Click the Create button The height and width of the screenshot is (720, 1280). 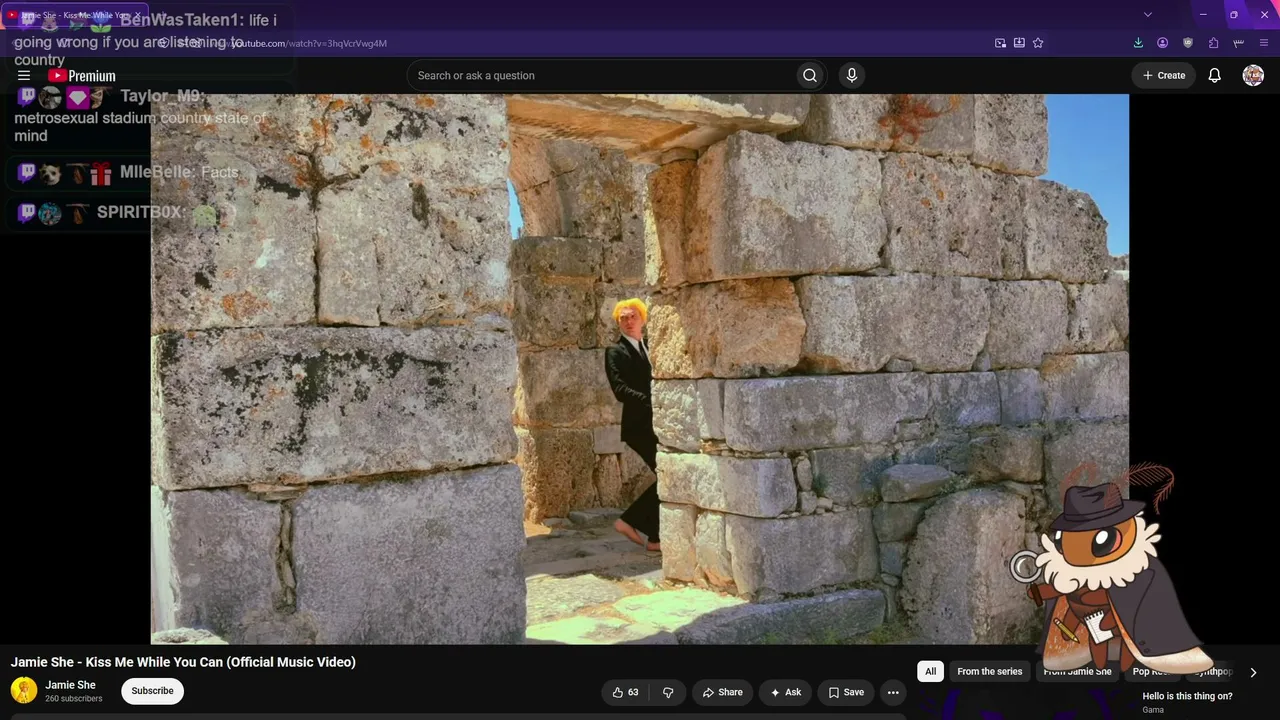(x=1164, y=75)
